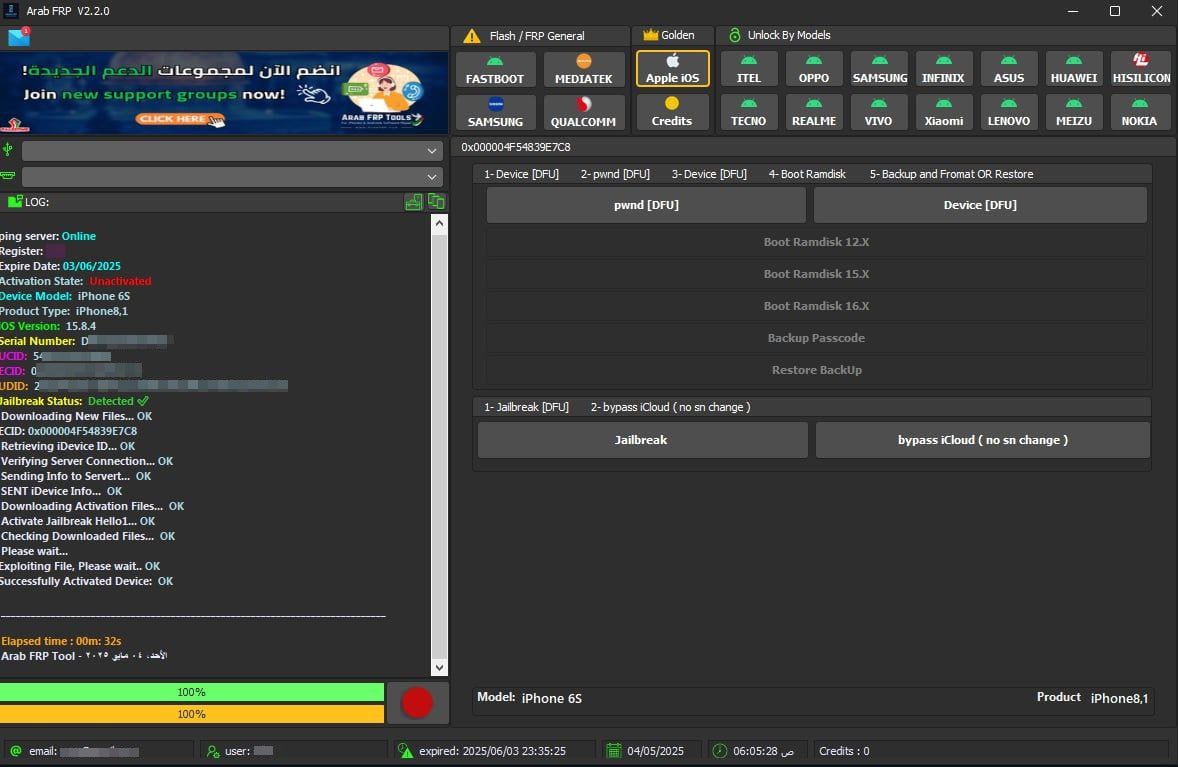This screenshot has height=767, width=1178.
Task: Select the Xiaomi brand button
Action: tap(943, 113)
